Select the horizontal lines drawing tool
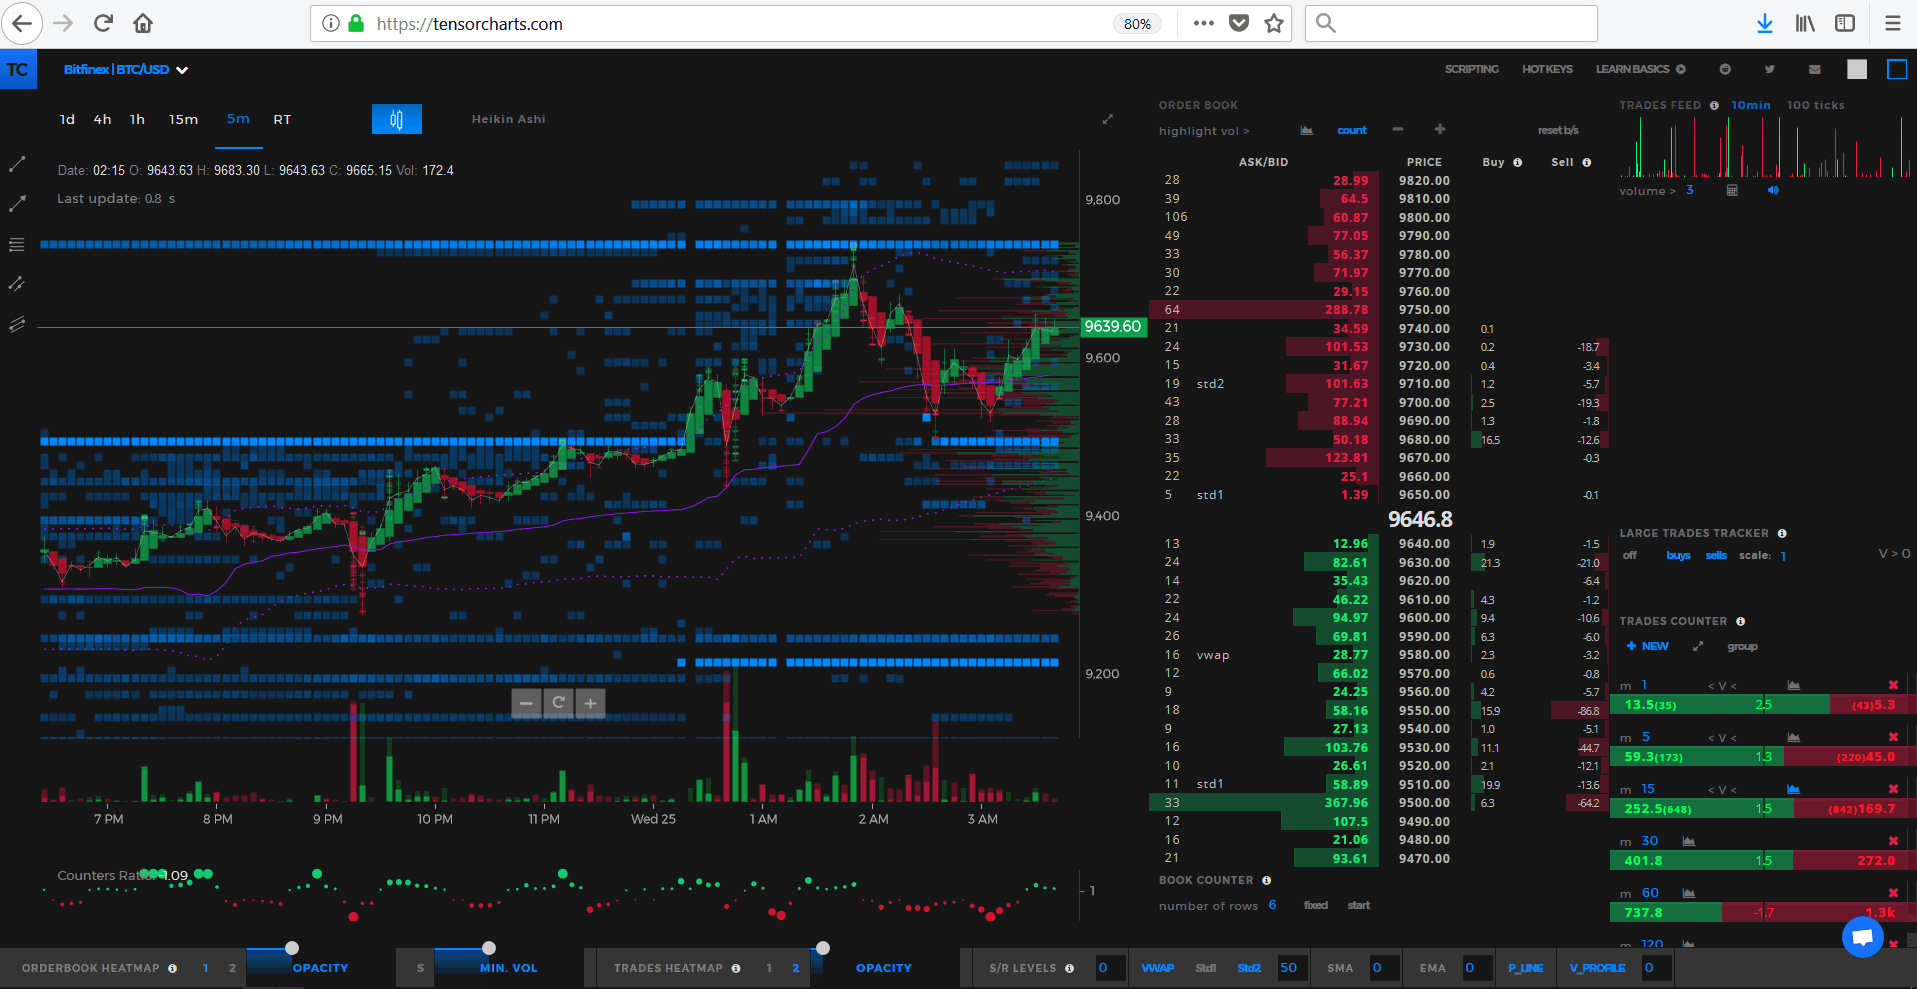This screenshot has width=1917, height=989. [17, 243]
